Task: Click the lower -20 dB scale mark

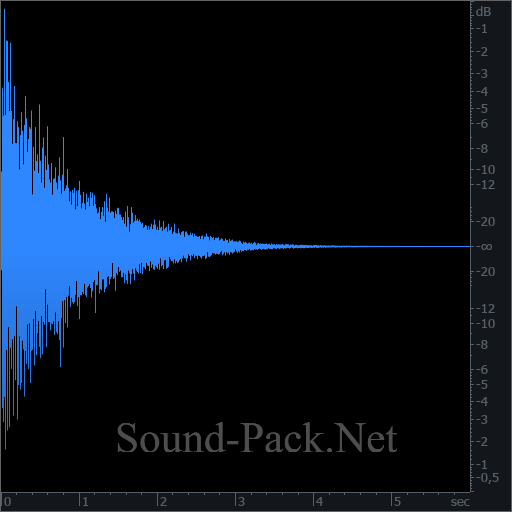Action: (485, 272)
